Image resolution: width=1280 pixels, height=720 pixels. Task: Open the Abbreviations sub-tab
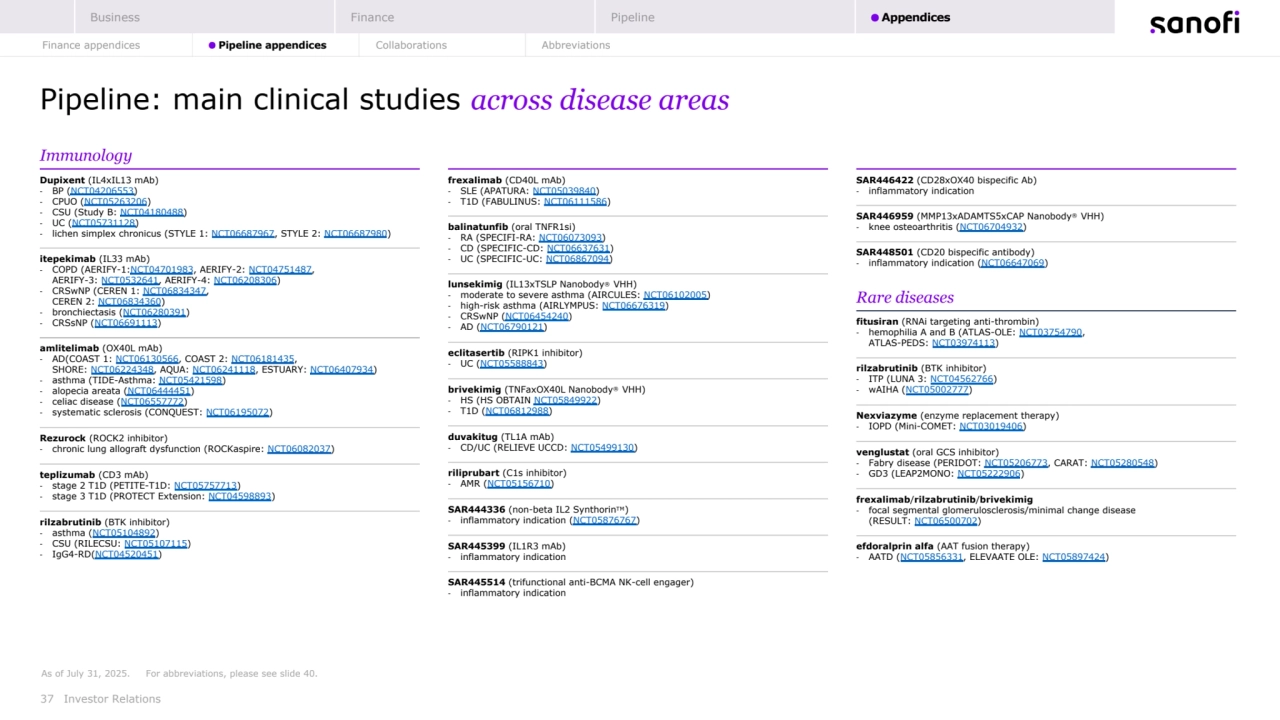coord(576,45)
